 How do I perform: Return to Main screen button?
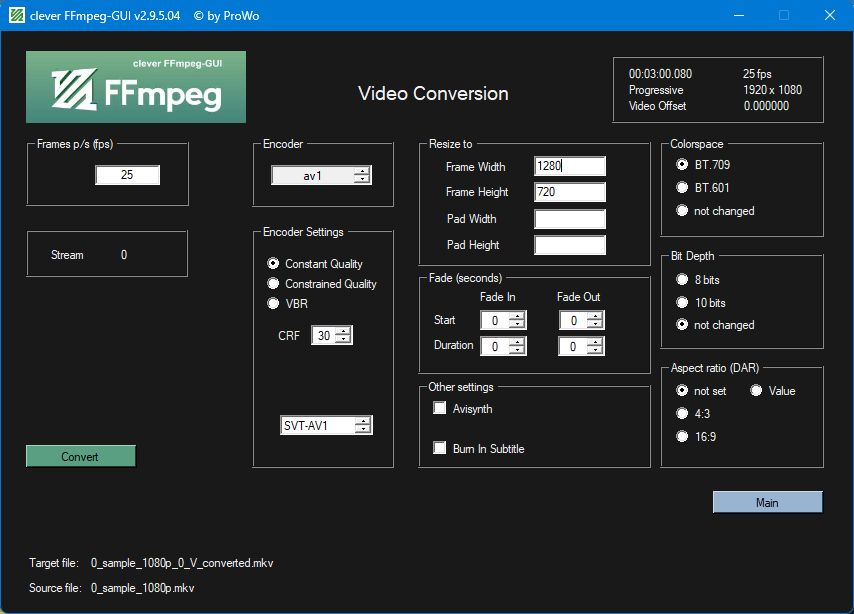pos(767,502)
